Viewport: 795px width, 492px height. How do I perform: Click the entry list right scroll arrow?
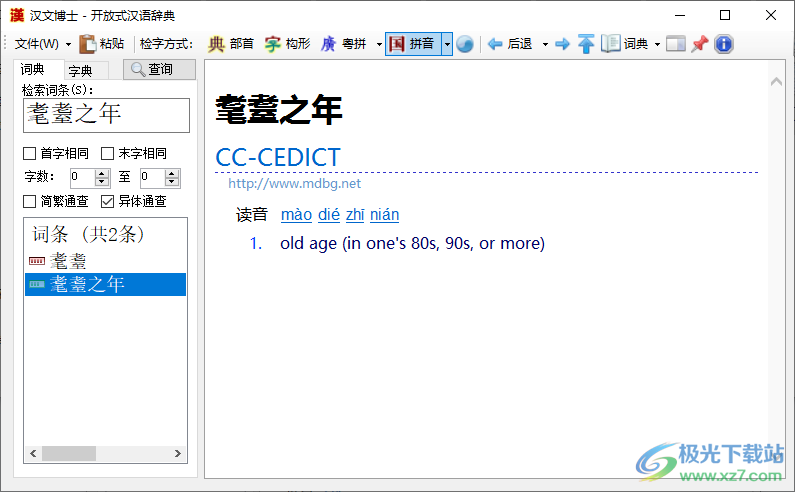pos(178,453)
